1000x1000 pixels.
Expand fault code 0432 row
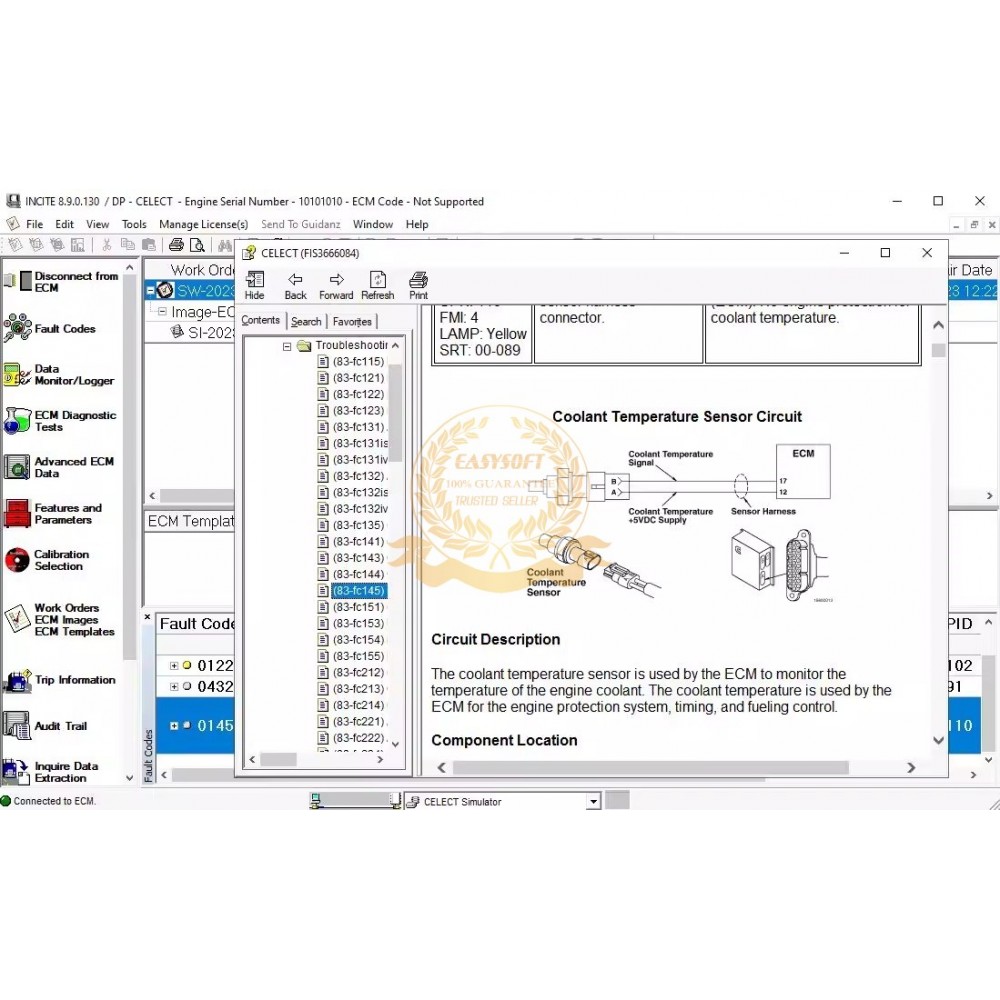coord(173,686)
